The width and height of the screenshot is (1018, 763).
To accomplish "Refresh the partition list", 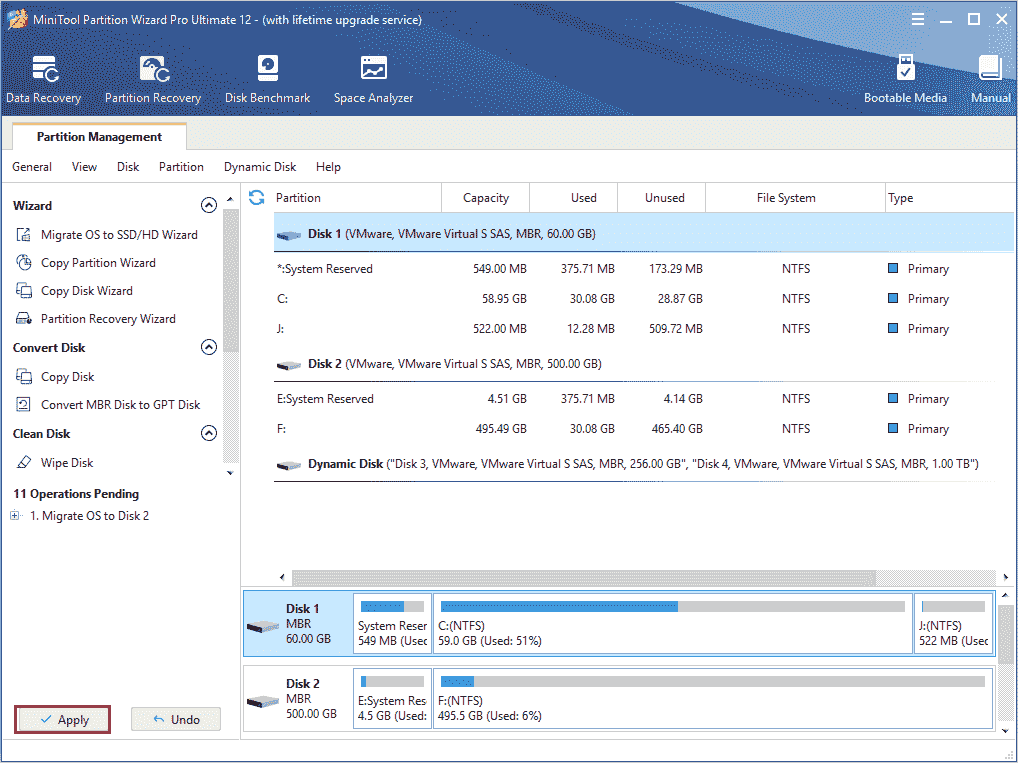I will point(257,198).
